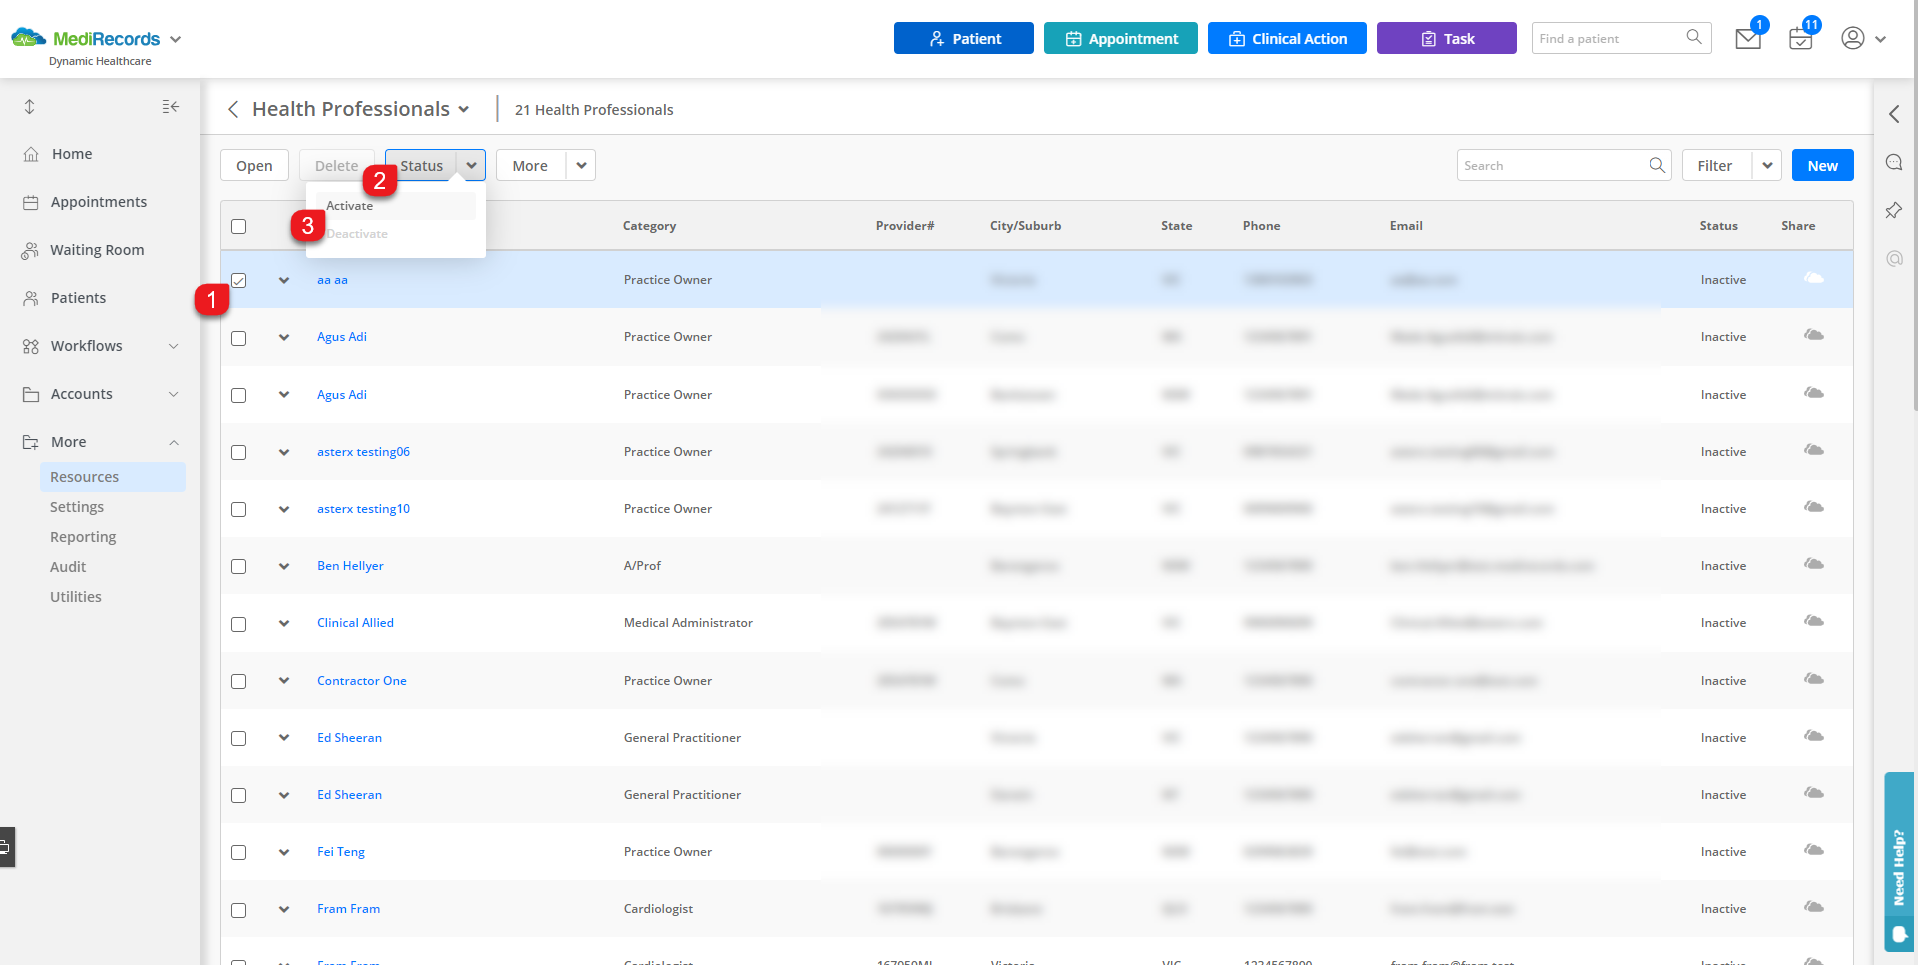Click the magnifier in Find a patient
The image size is (1918, 965).
[1694, 37]
